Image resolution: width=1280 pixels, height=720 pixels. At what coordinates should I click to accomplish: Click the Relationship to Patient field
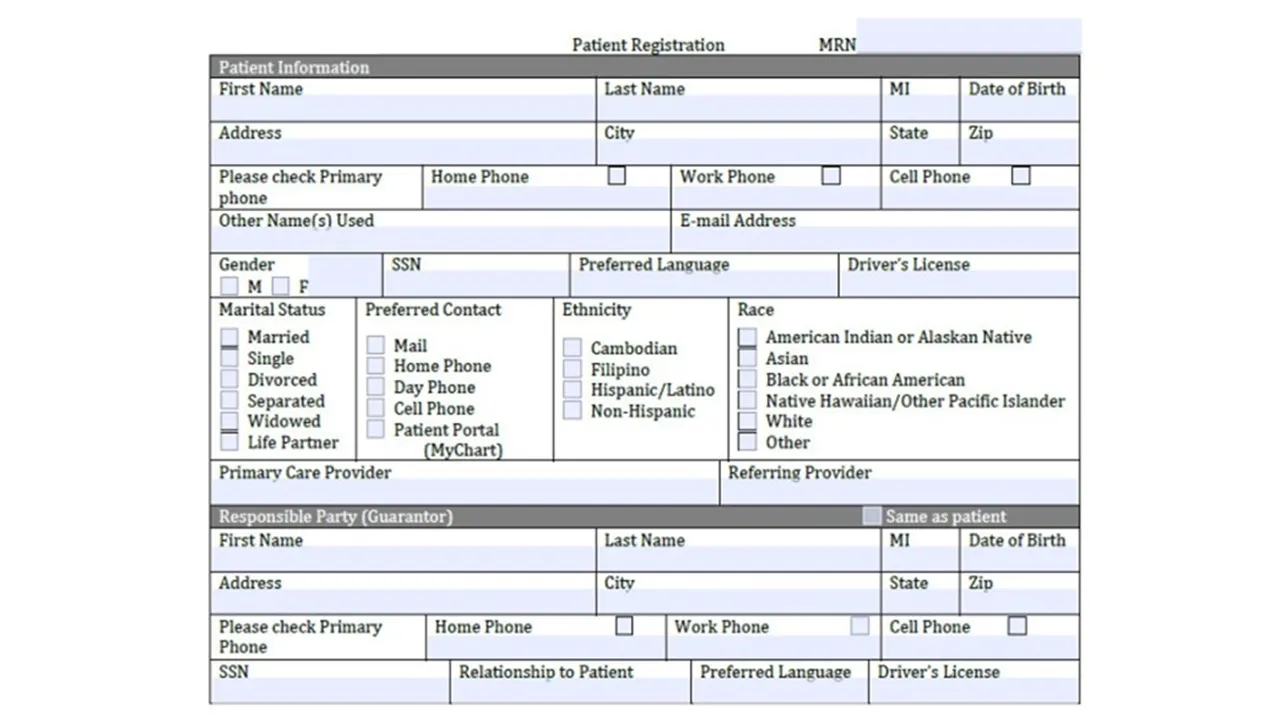570,691
